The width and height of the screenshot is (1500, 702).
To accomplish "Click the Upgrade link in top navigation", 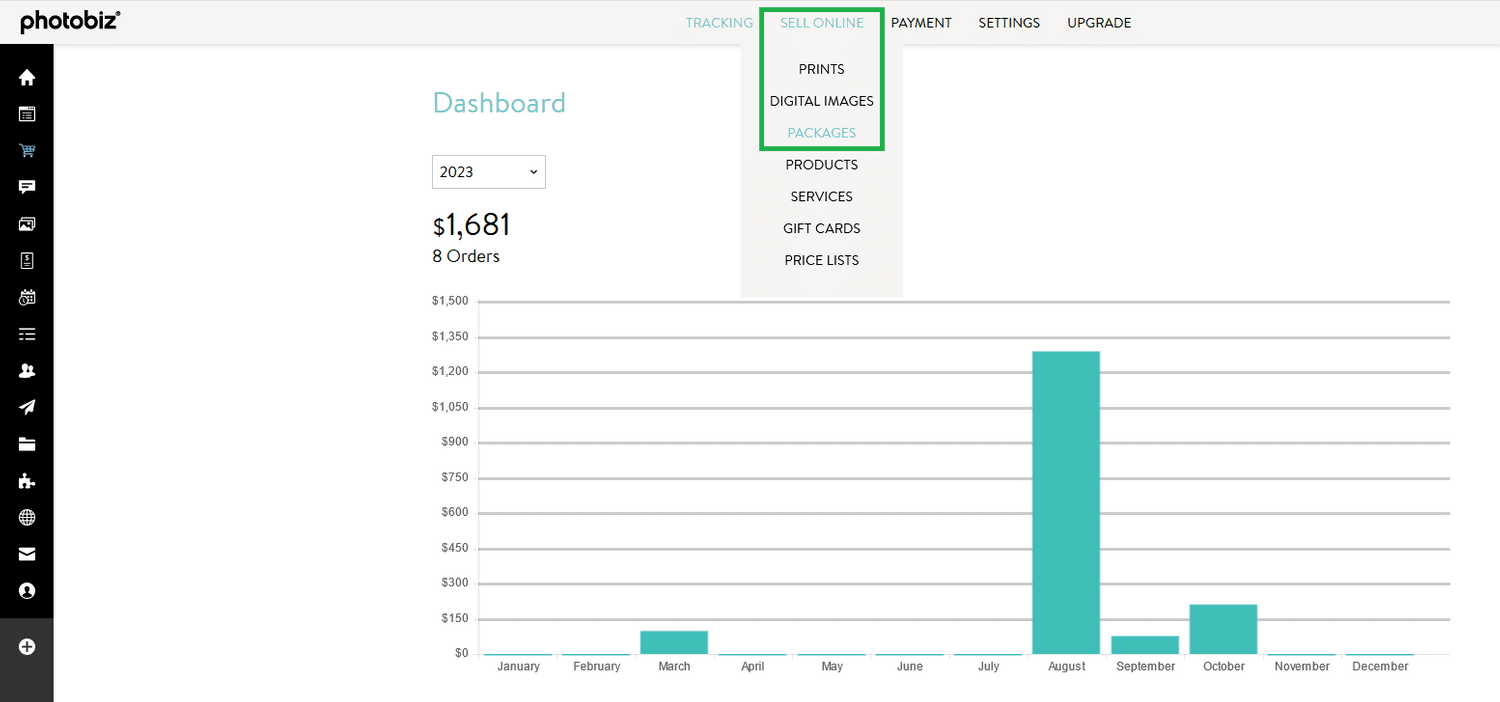I will click(x=1098, y=23).
